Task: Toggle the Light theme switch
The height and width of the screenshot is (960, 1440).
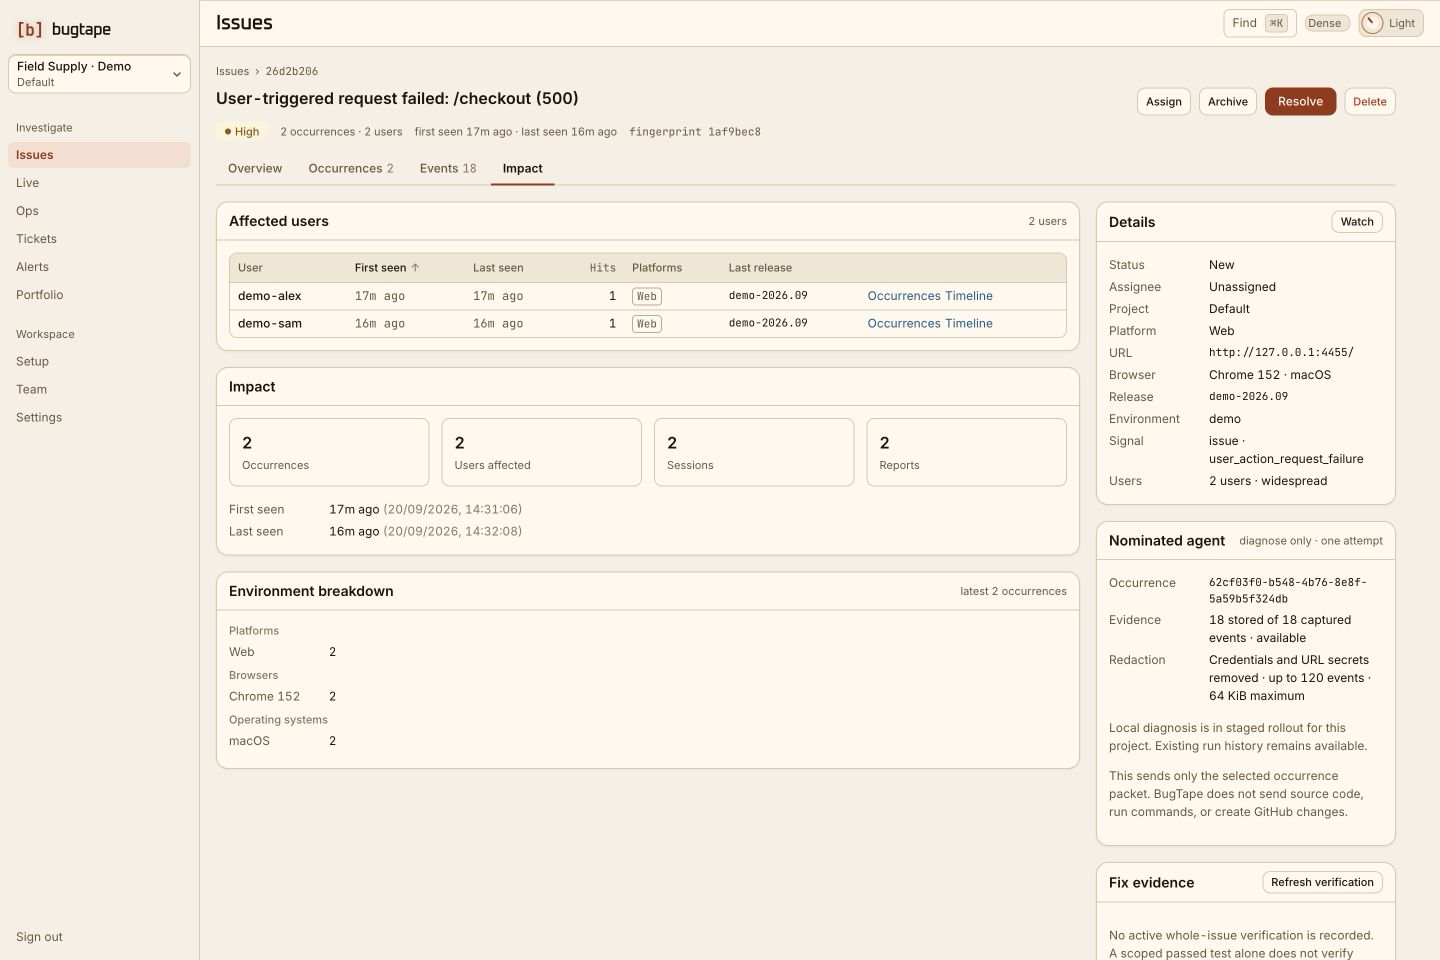Action: click(1390, 23)
